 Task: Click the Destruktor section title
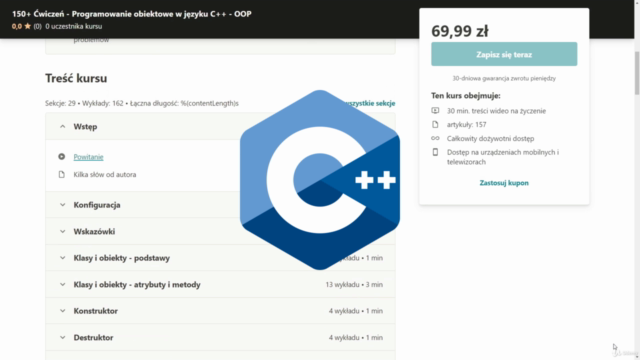[x=93, y=338]
